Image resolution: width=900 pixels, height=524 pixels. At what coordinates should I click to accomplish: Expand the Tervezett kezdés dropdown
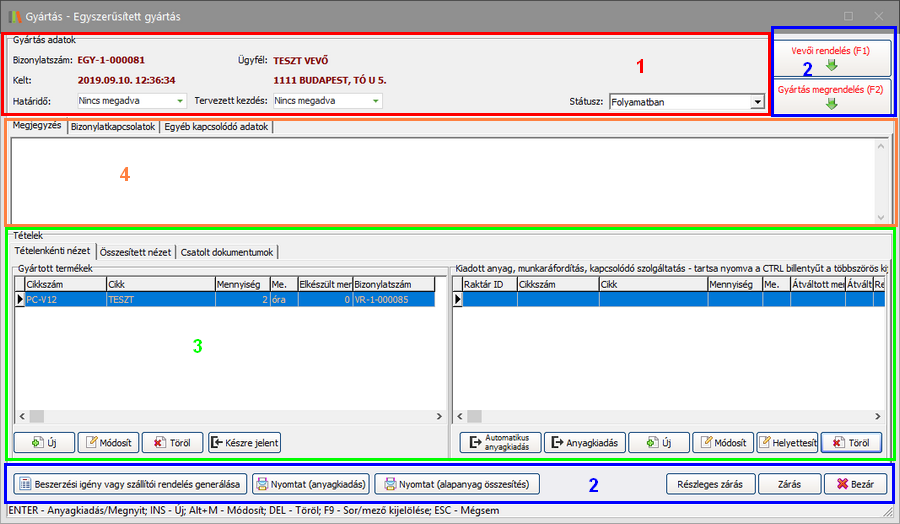375,101
